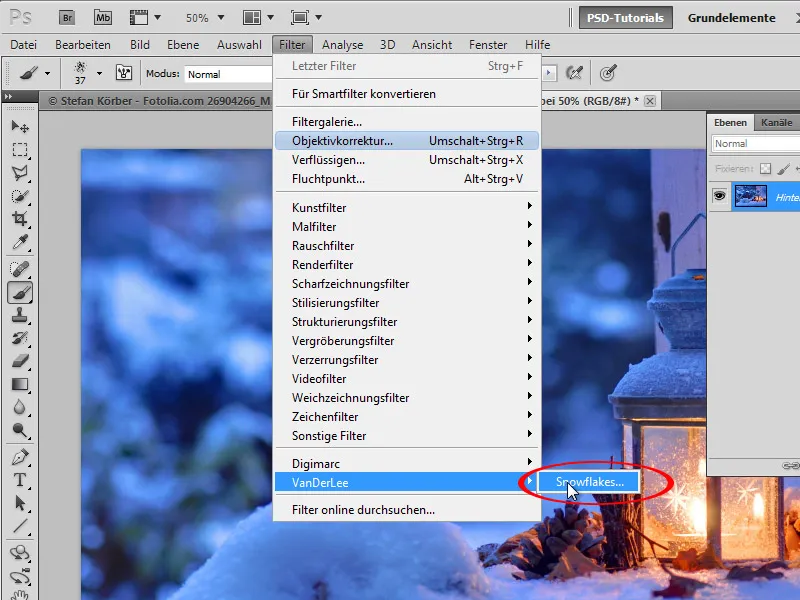The width and height of the screenshot is (800, 600).
Task: Enable transparency lock in Fixieren options
Action: click(766, 168)
